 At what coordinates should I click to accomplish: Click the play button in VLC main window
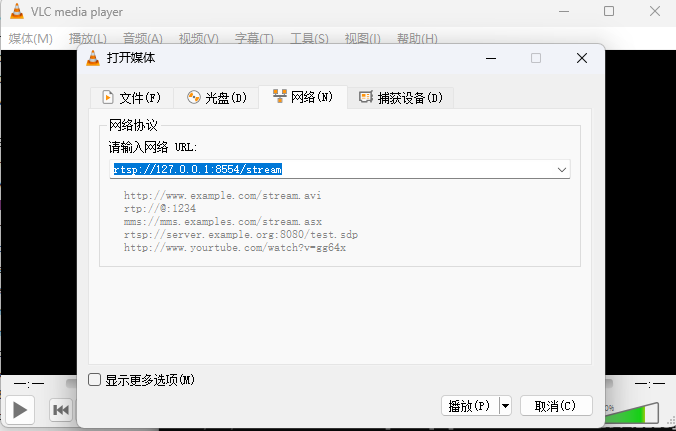pos(20,410)
